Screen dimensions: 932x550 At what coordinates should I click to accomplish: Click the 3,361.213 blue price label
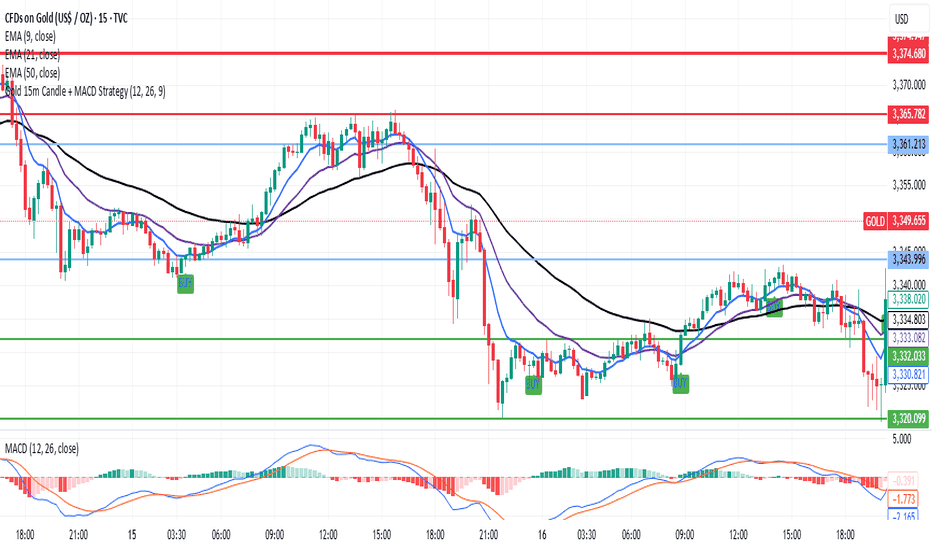909,144
